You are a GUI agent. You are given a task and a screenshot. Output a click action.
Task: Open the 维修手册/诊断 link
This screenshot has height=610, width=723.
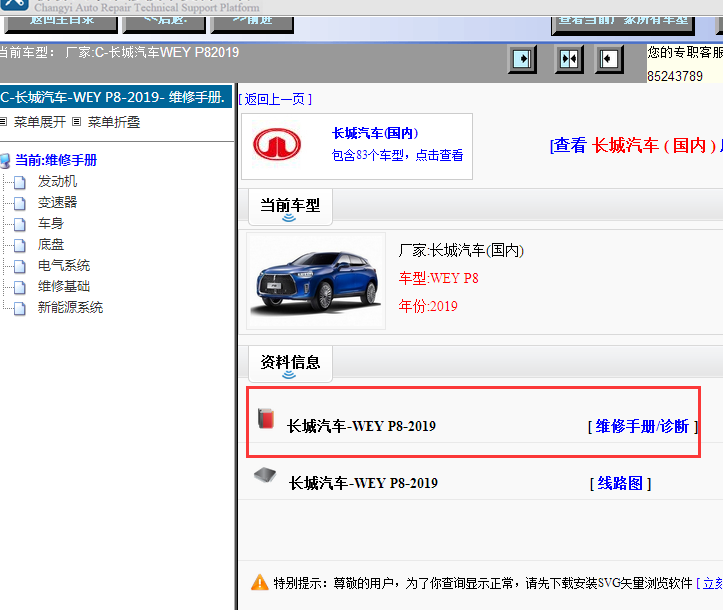(642, 426)
